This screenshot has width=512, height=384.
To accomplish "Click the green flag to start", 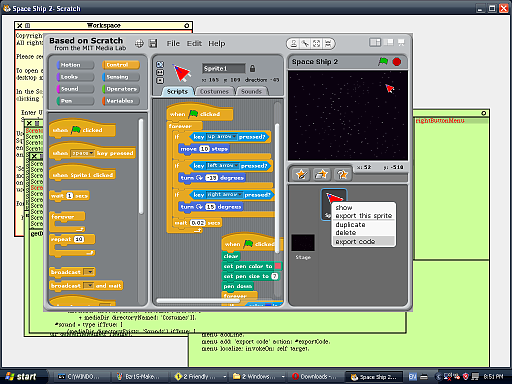I will tap(383, 61).
